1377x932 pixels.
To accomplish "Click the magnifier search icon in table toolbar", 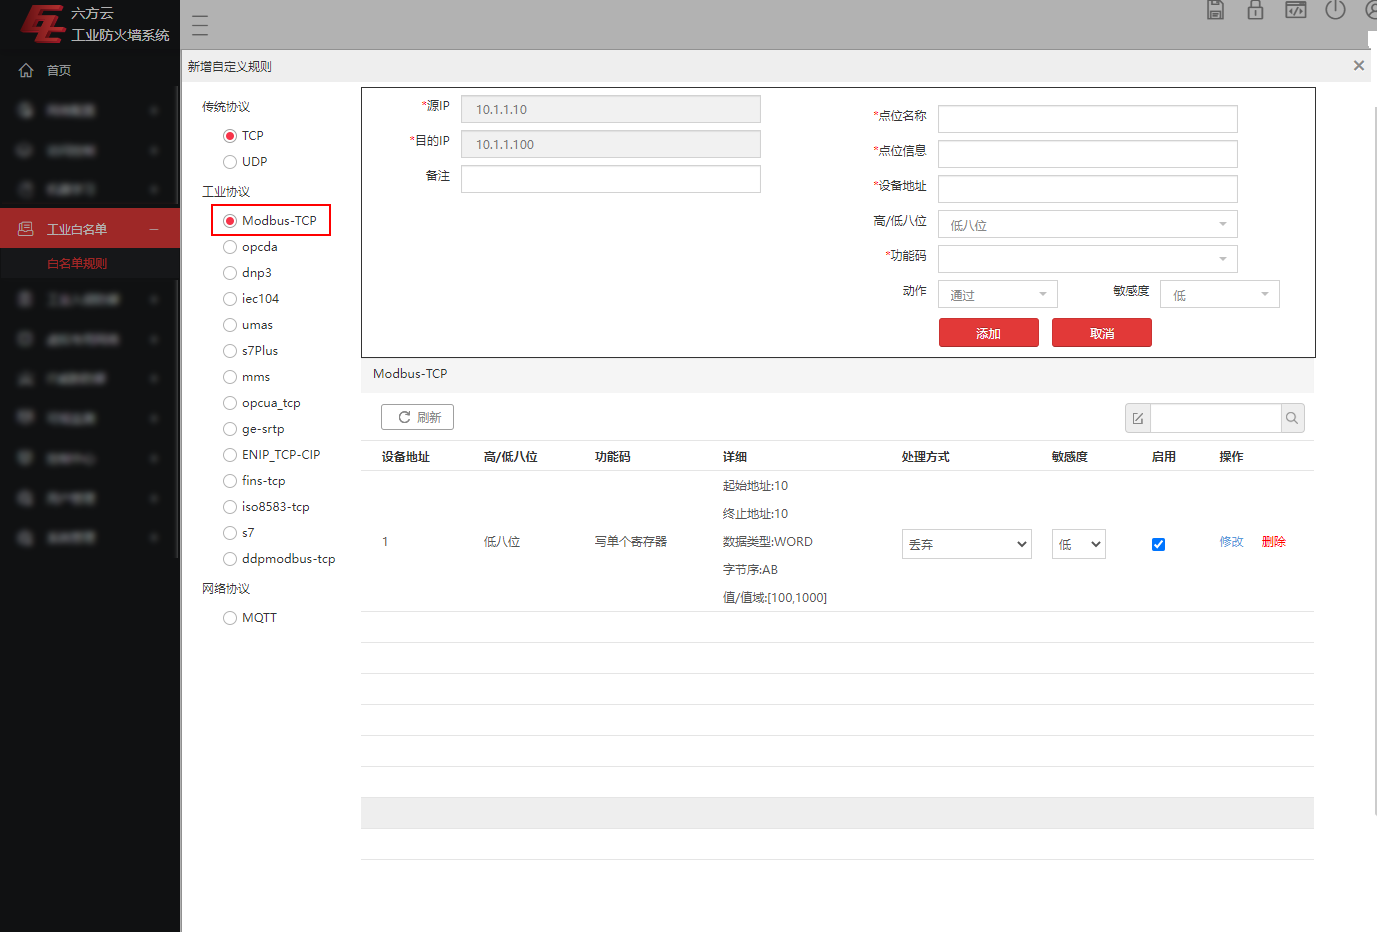I will pyautogui.click(x=1292, y=418).
